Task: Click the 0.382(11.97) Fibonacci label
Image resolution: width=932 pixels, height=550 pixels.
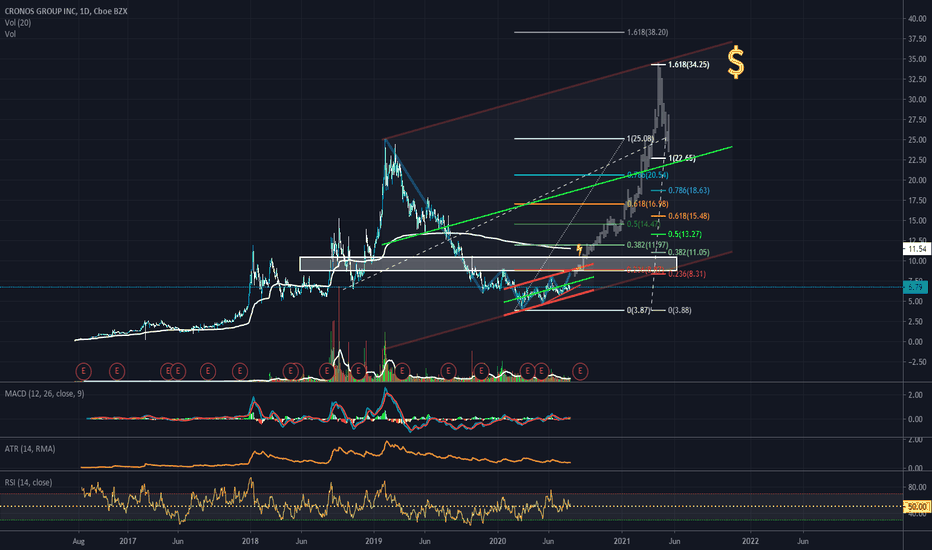Action: 647,245
